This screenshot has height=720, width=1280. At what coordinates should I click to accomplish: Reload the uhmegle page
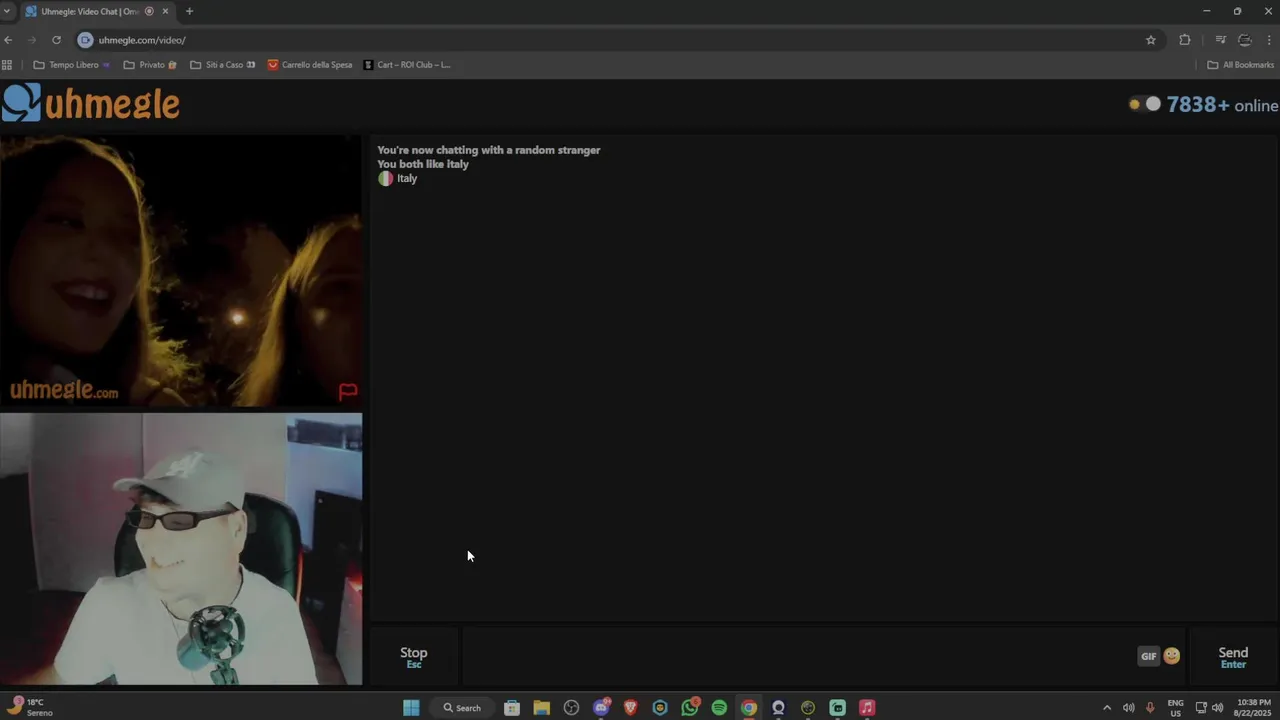56,40
